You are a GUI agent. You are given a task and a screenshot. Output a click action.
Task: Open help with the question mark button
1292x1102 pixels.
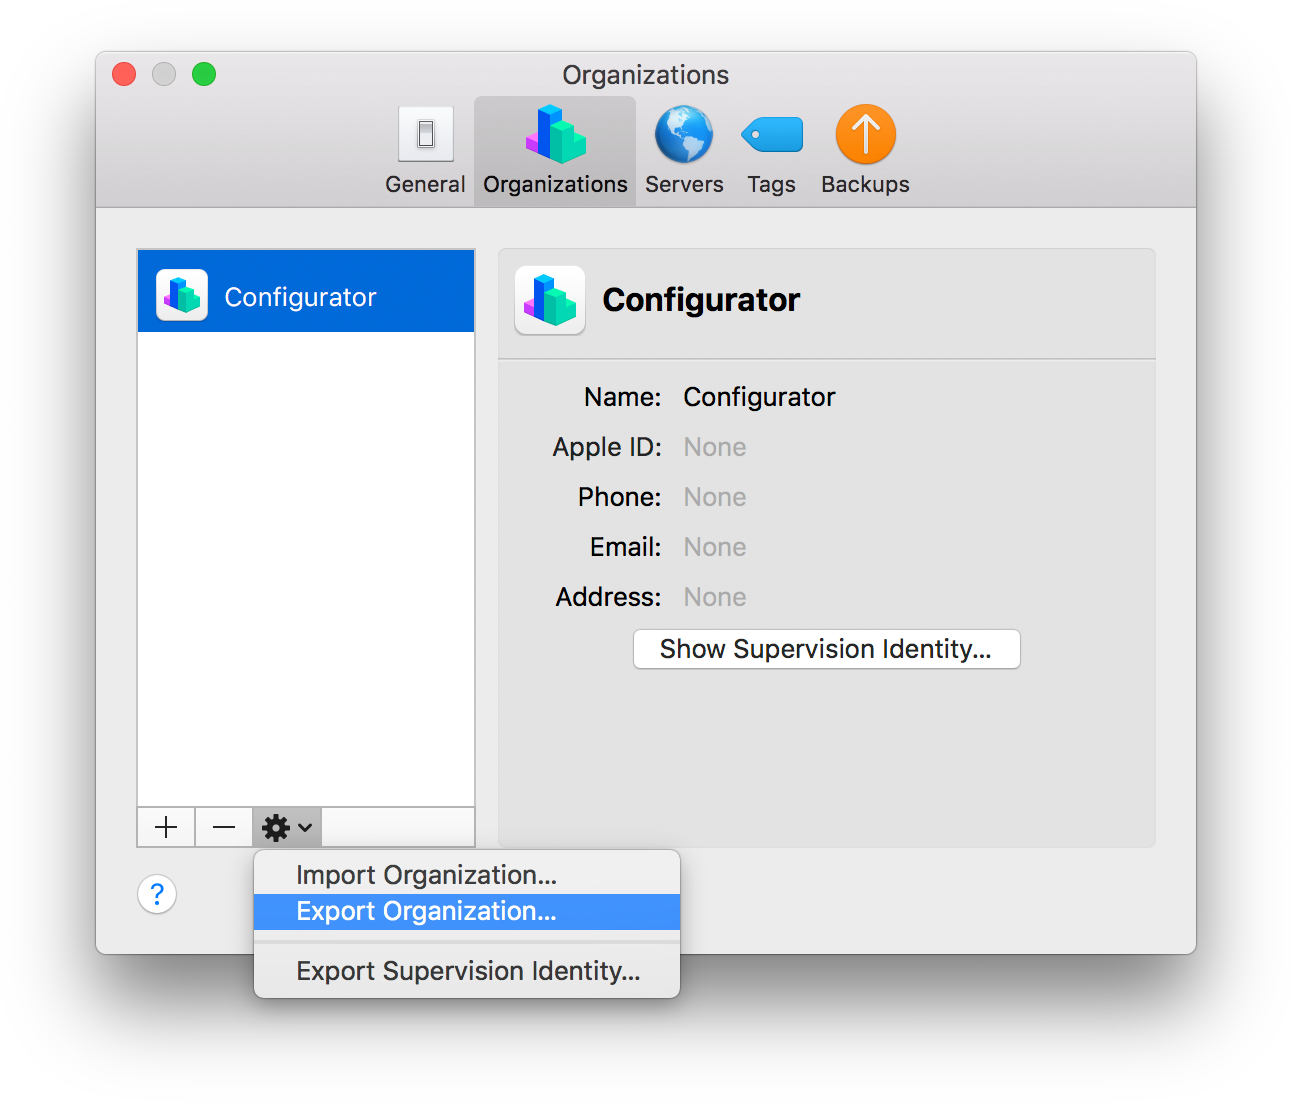(x=157, y=894)
